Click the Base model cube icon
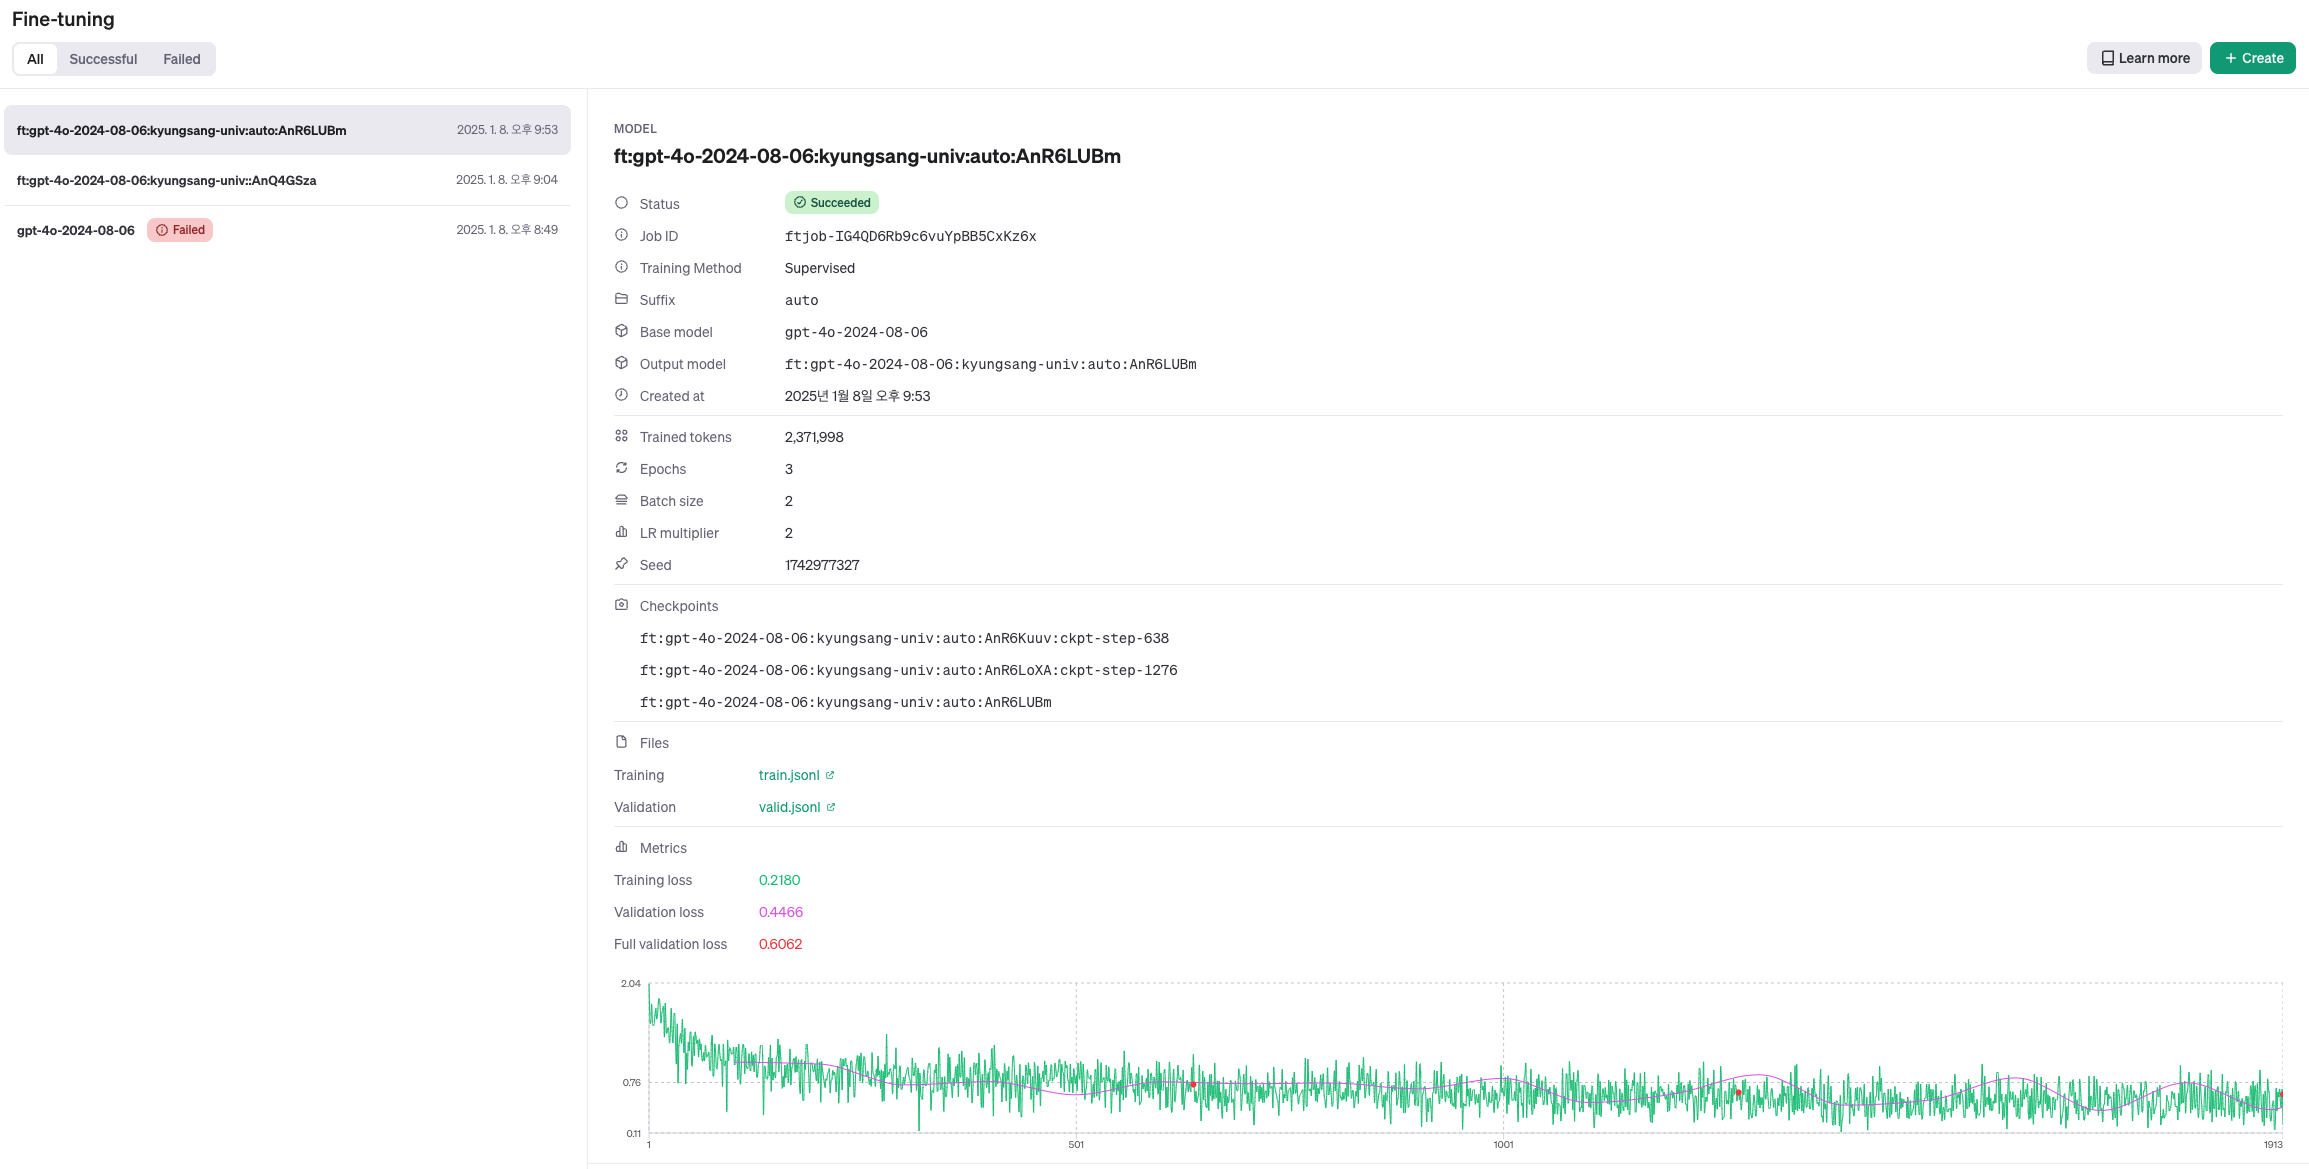Image resolution: width=2309 pixels, height=1169 pixels. point(621,331)
